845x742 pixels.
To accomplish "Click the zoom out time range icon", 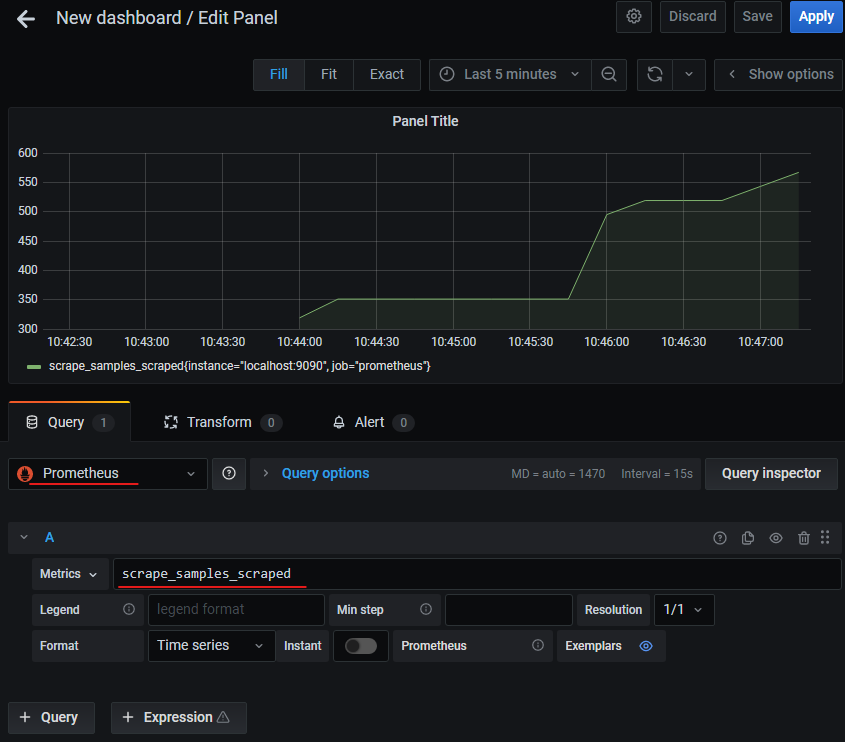I will tap(608, 74).
